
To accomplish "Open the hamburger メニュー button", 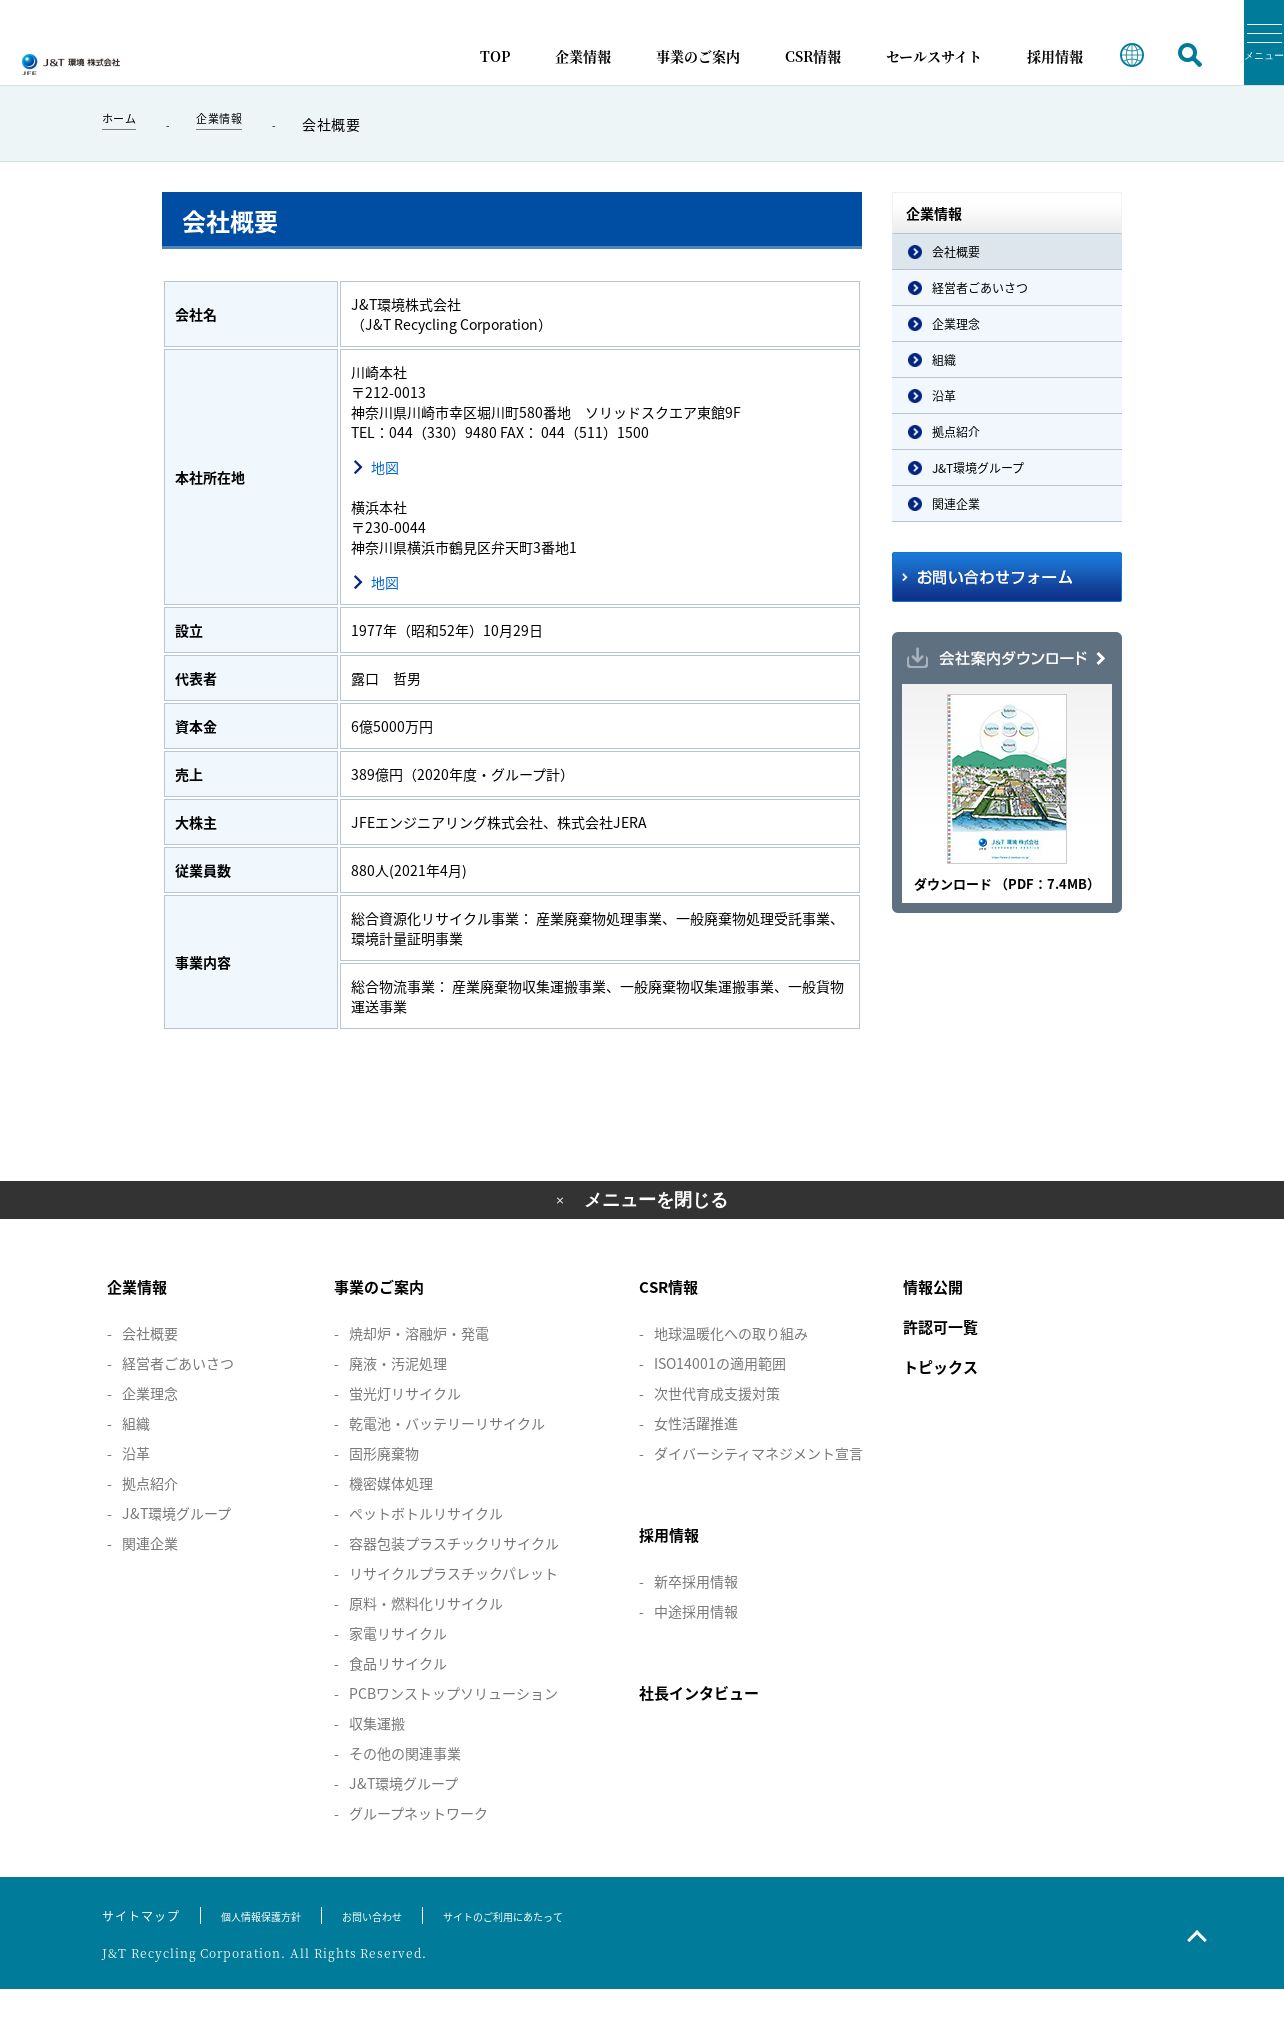I will pyautogui.click(x=1264, y=42).
